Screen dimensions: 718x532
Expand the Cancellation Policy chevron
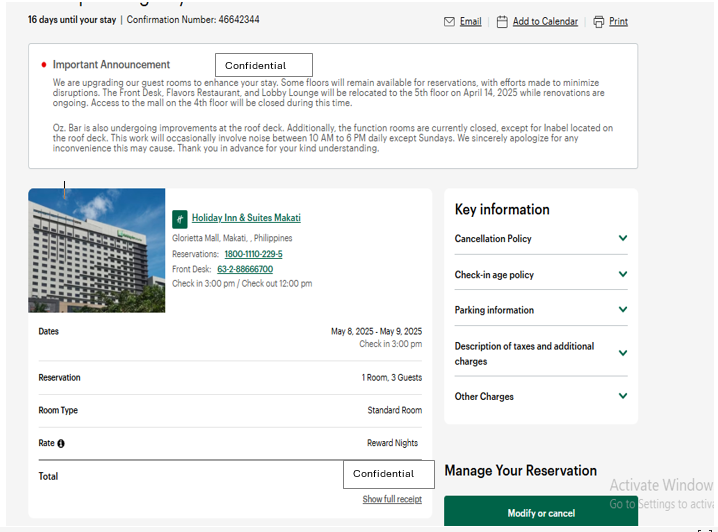pos(623,238)
